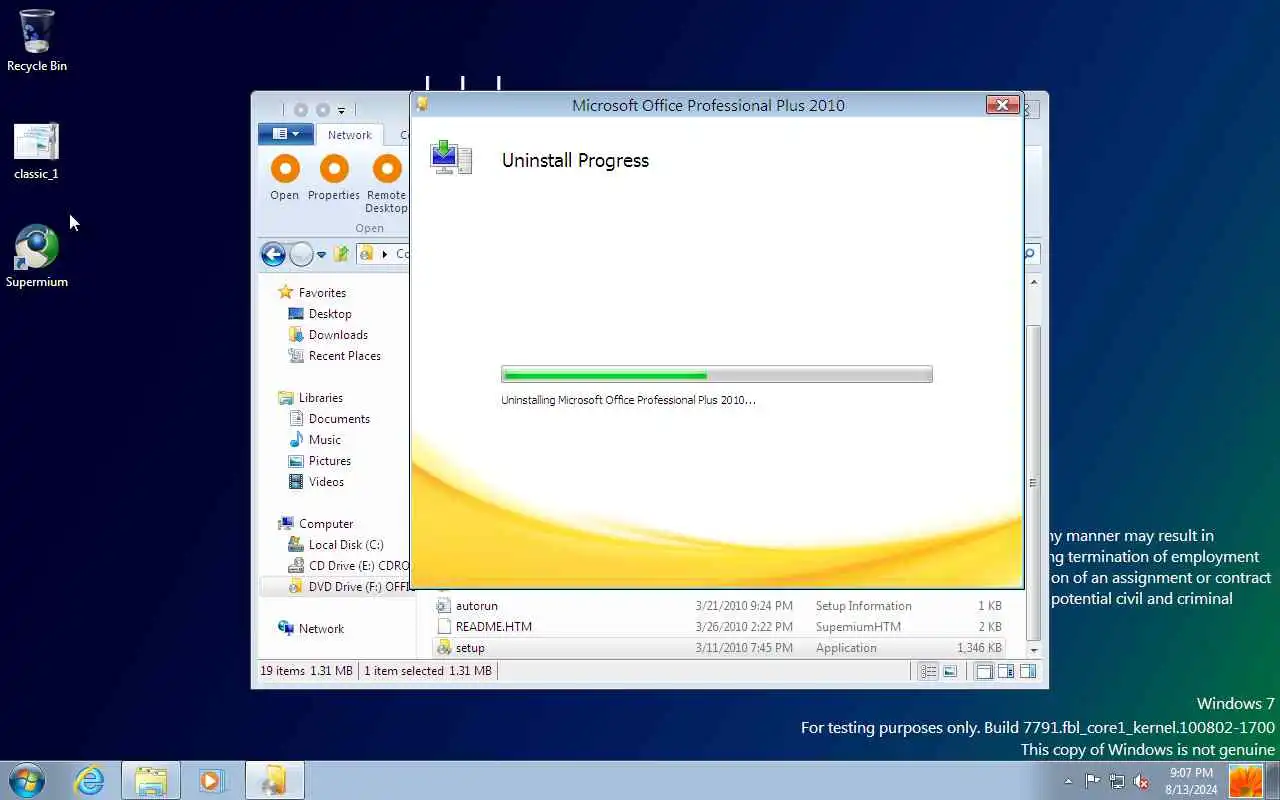Click the Up one level folder icon
Viewport: 1280px width, 800px height.
pyautogui.click(x=341, y=254)
